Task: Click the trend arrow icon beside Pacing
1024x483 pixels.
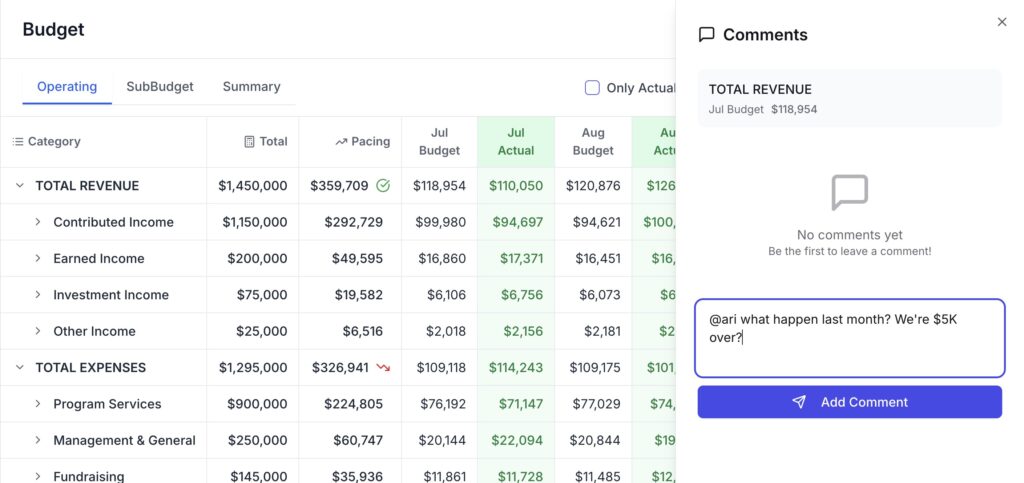Action: tap(341, 142)
